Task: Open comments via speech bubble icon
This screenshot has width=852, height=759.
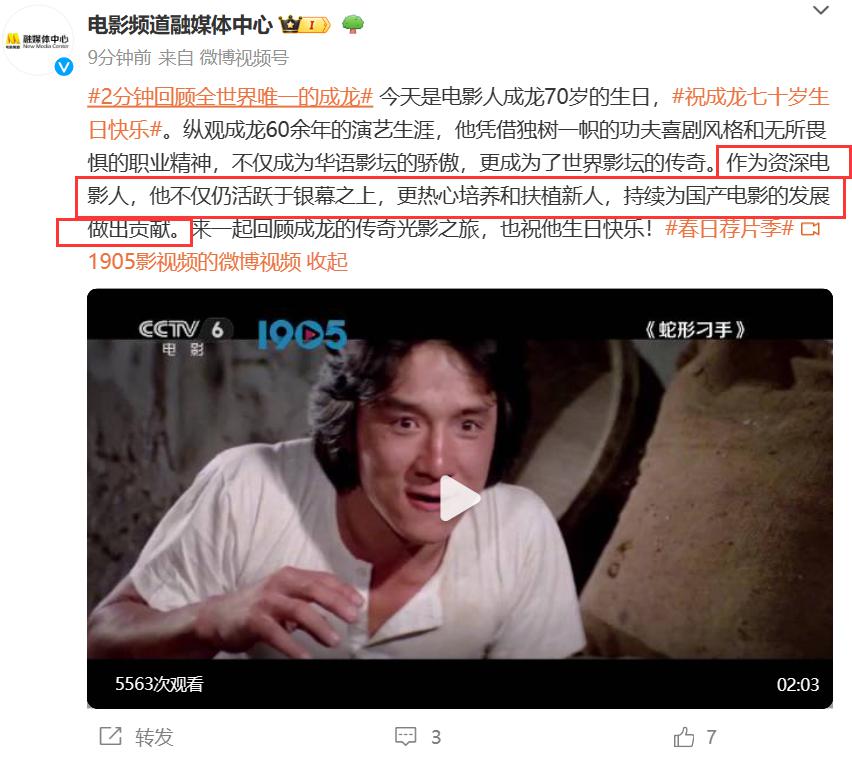Action: [405, 737]
